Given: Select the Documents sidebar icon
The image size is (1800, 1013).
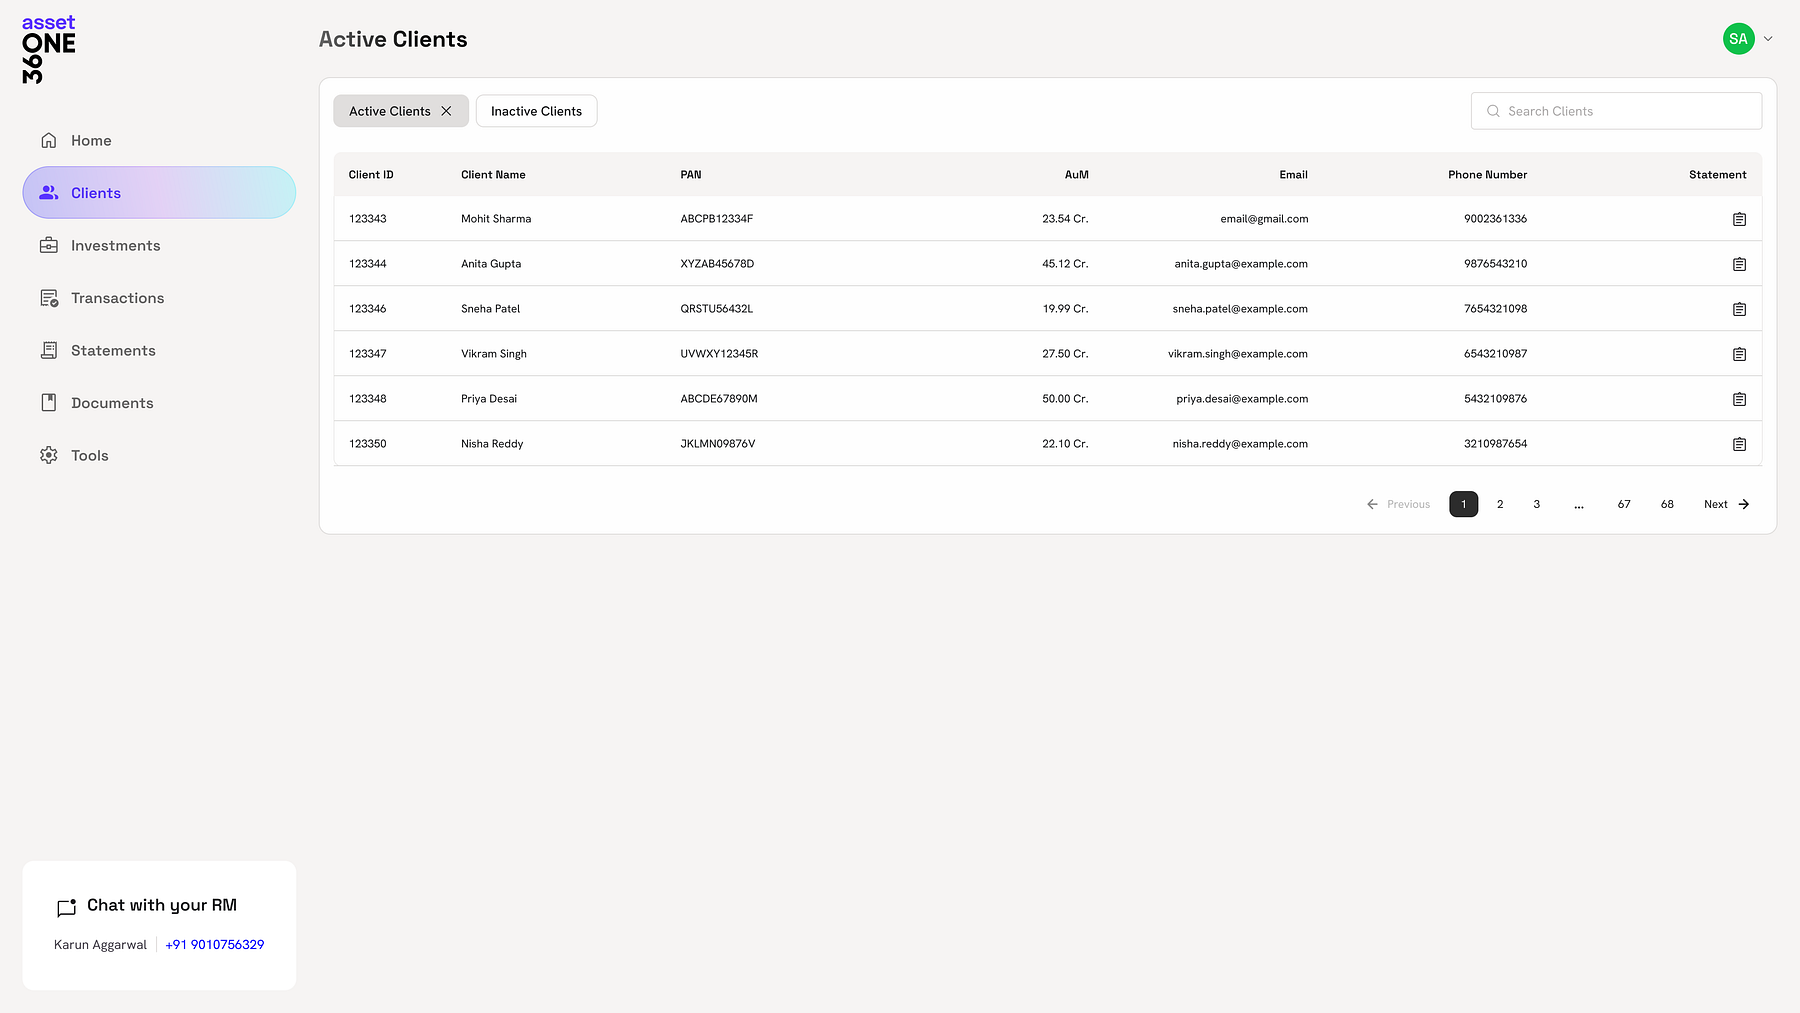Looking at the screenshot, I should coord(48,402).
